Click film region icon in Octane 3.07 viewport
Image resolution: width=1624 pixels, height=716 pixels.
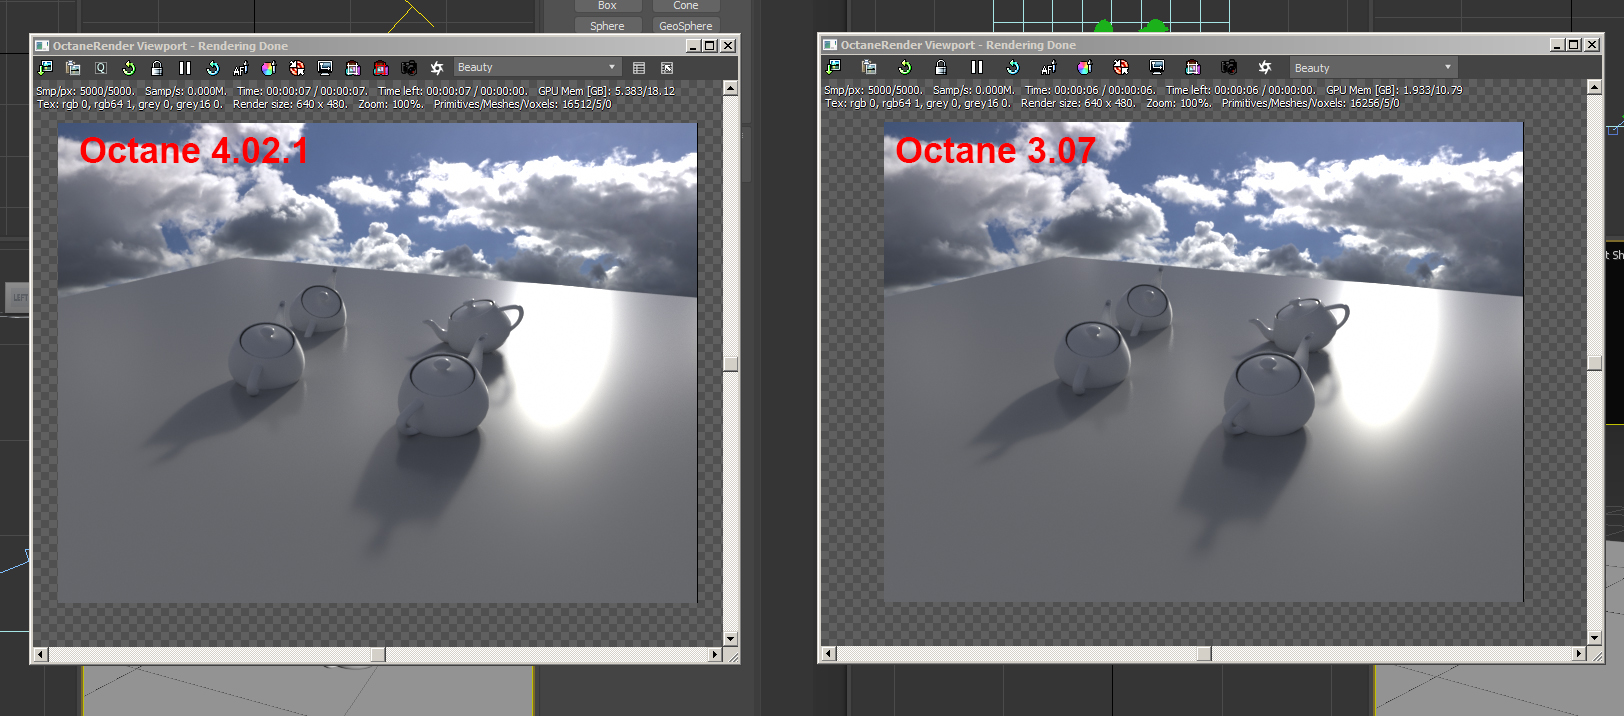[x=1193, y=67]
